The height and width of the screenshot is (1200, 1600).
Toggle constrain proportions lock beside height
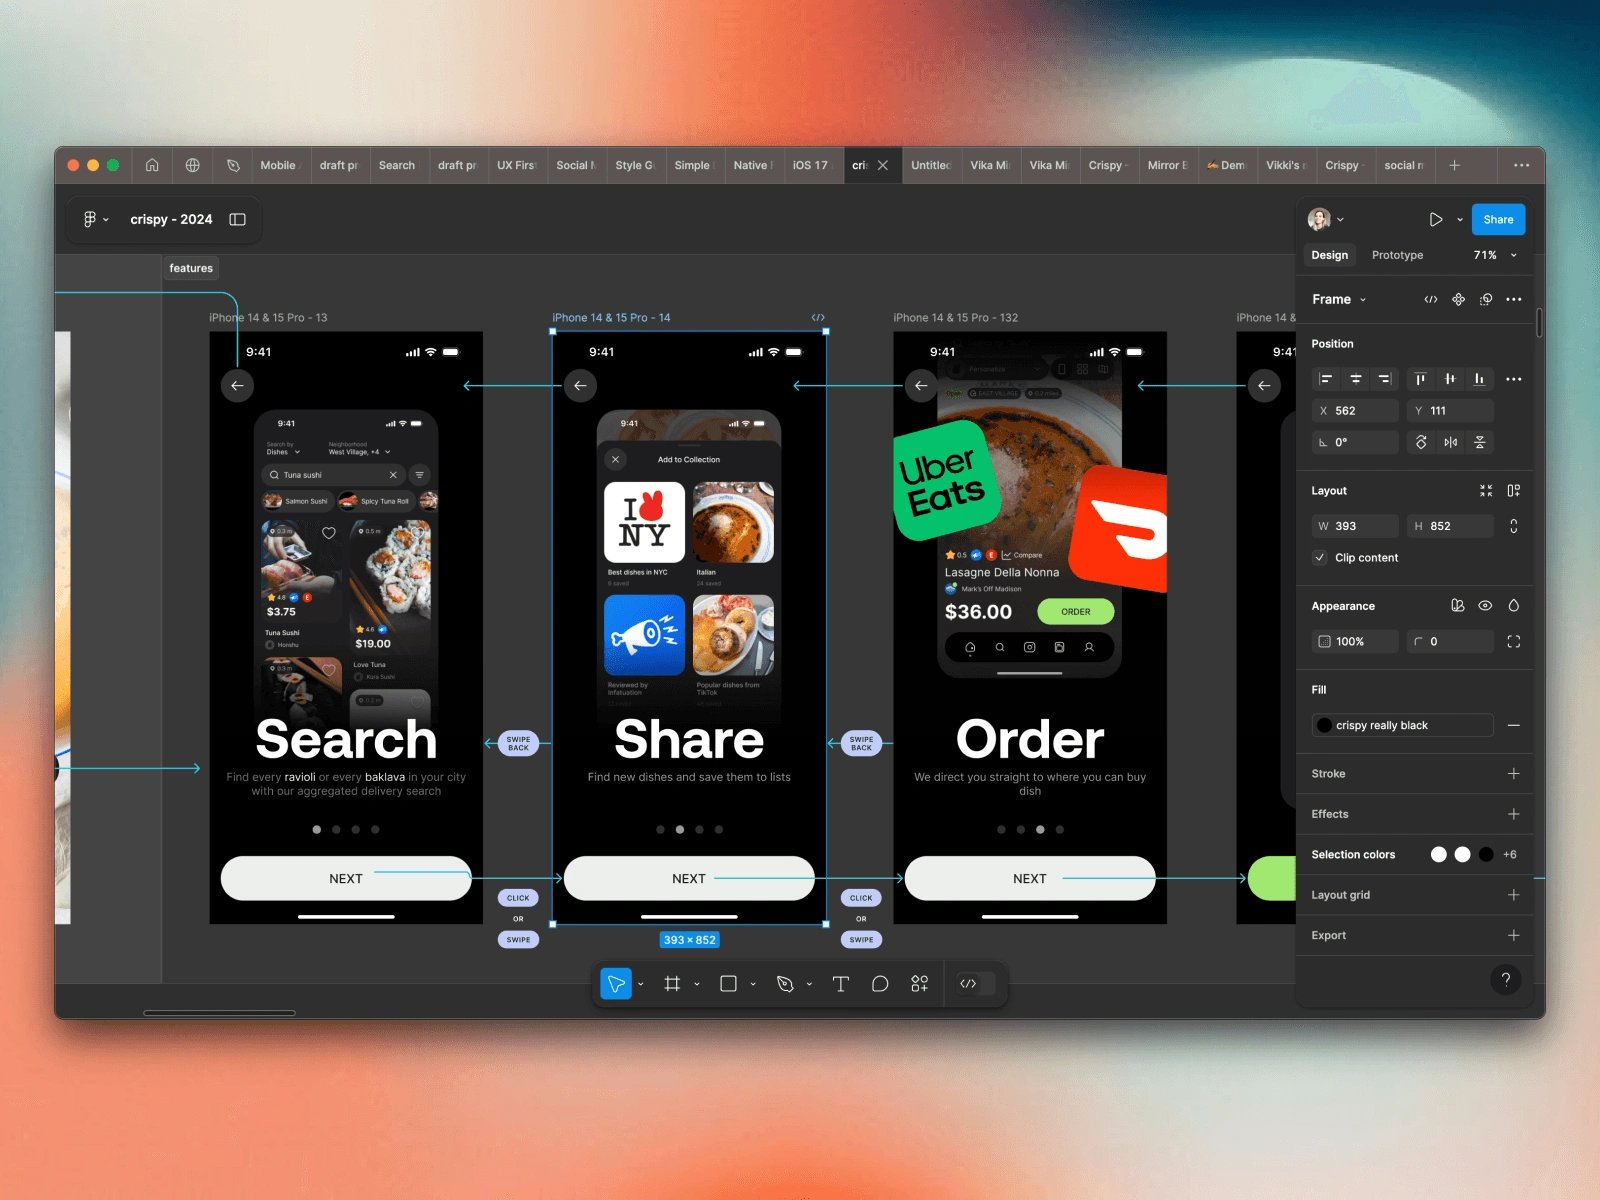click(x=1514, y=526)
